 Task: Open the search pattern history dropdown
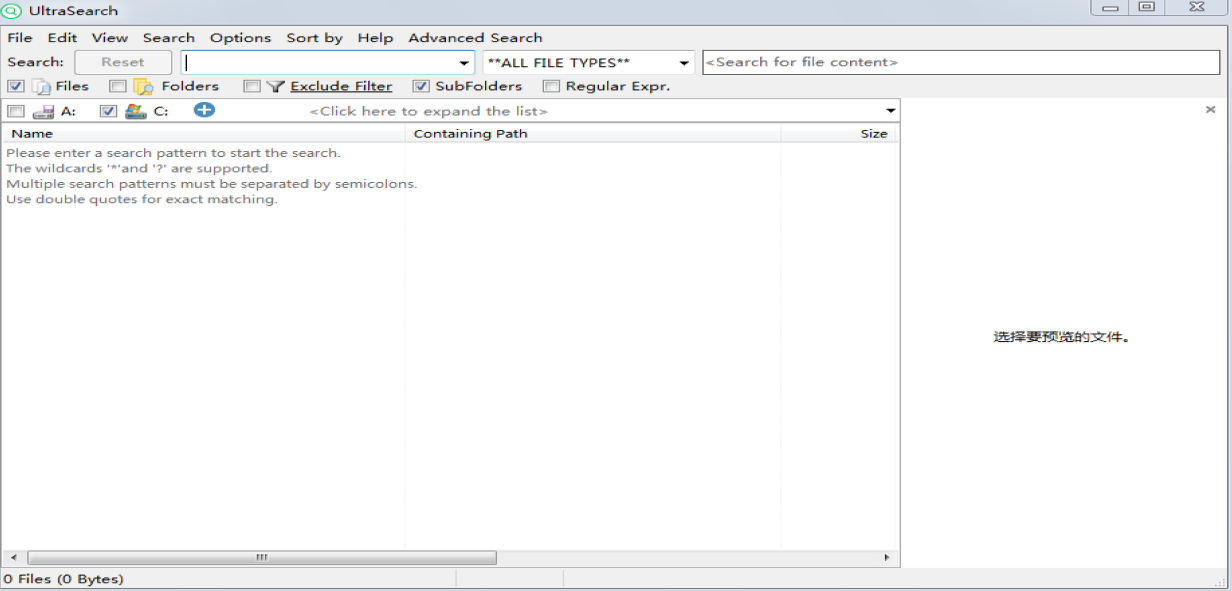464,63
